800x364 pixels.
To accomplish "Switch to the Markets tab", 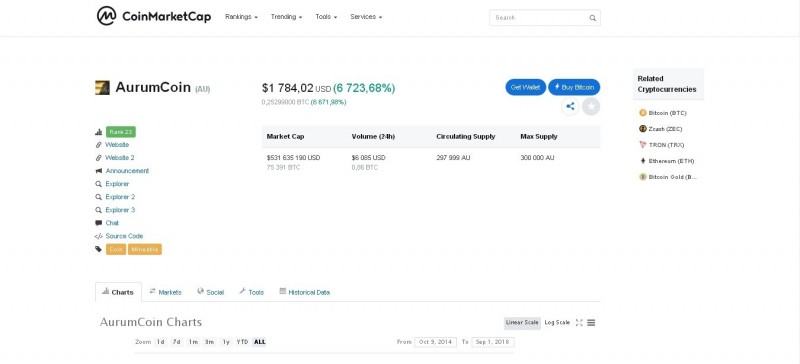I will [x=165, y=292].
